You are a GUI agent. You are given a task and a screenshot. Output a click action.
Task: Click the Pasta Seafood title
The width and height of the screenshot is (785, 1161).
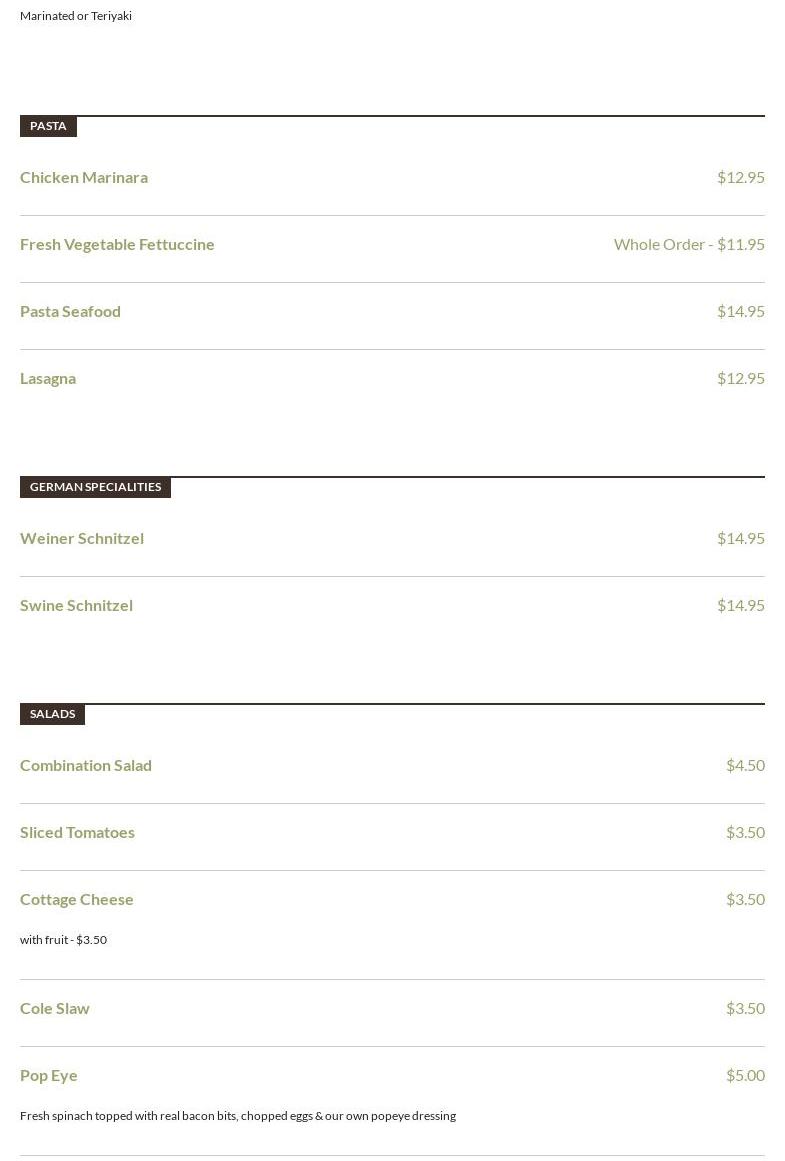click(70, 312)
